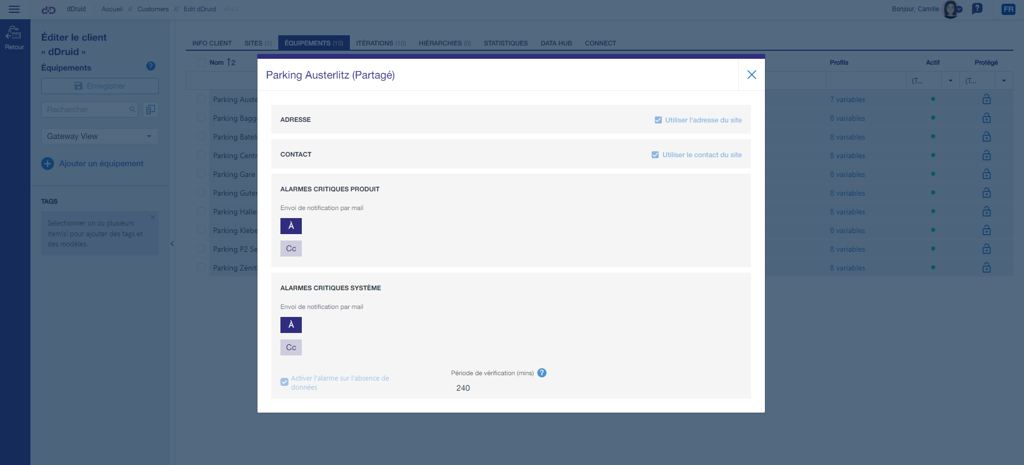
Task: Click the Ajouter un équipement link
Action: click(x=101, y=163)
